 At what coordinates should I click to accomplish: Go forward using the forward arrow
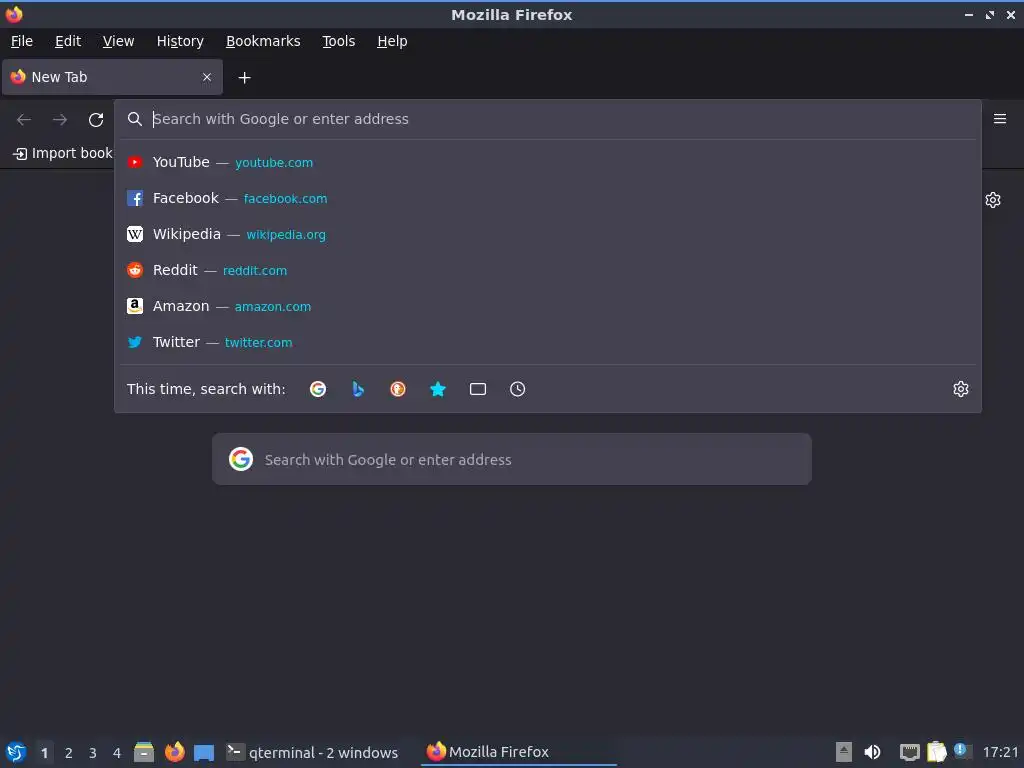click(60, 120)
